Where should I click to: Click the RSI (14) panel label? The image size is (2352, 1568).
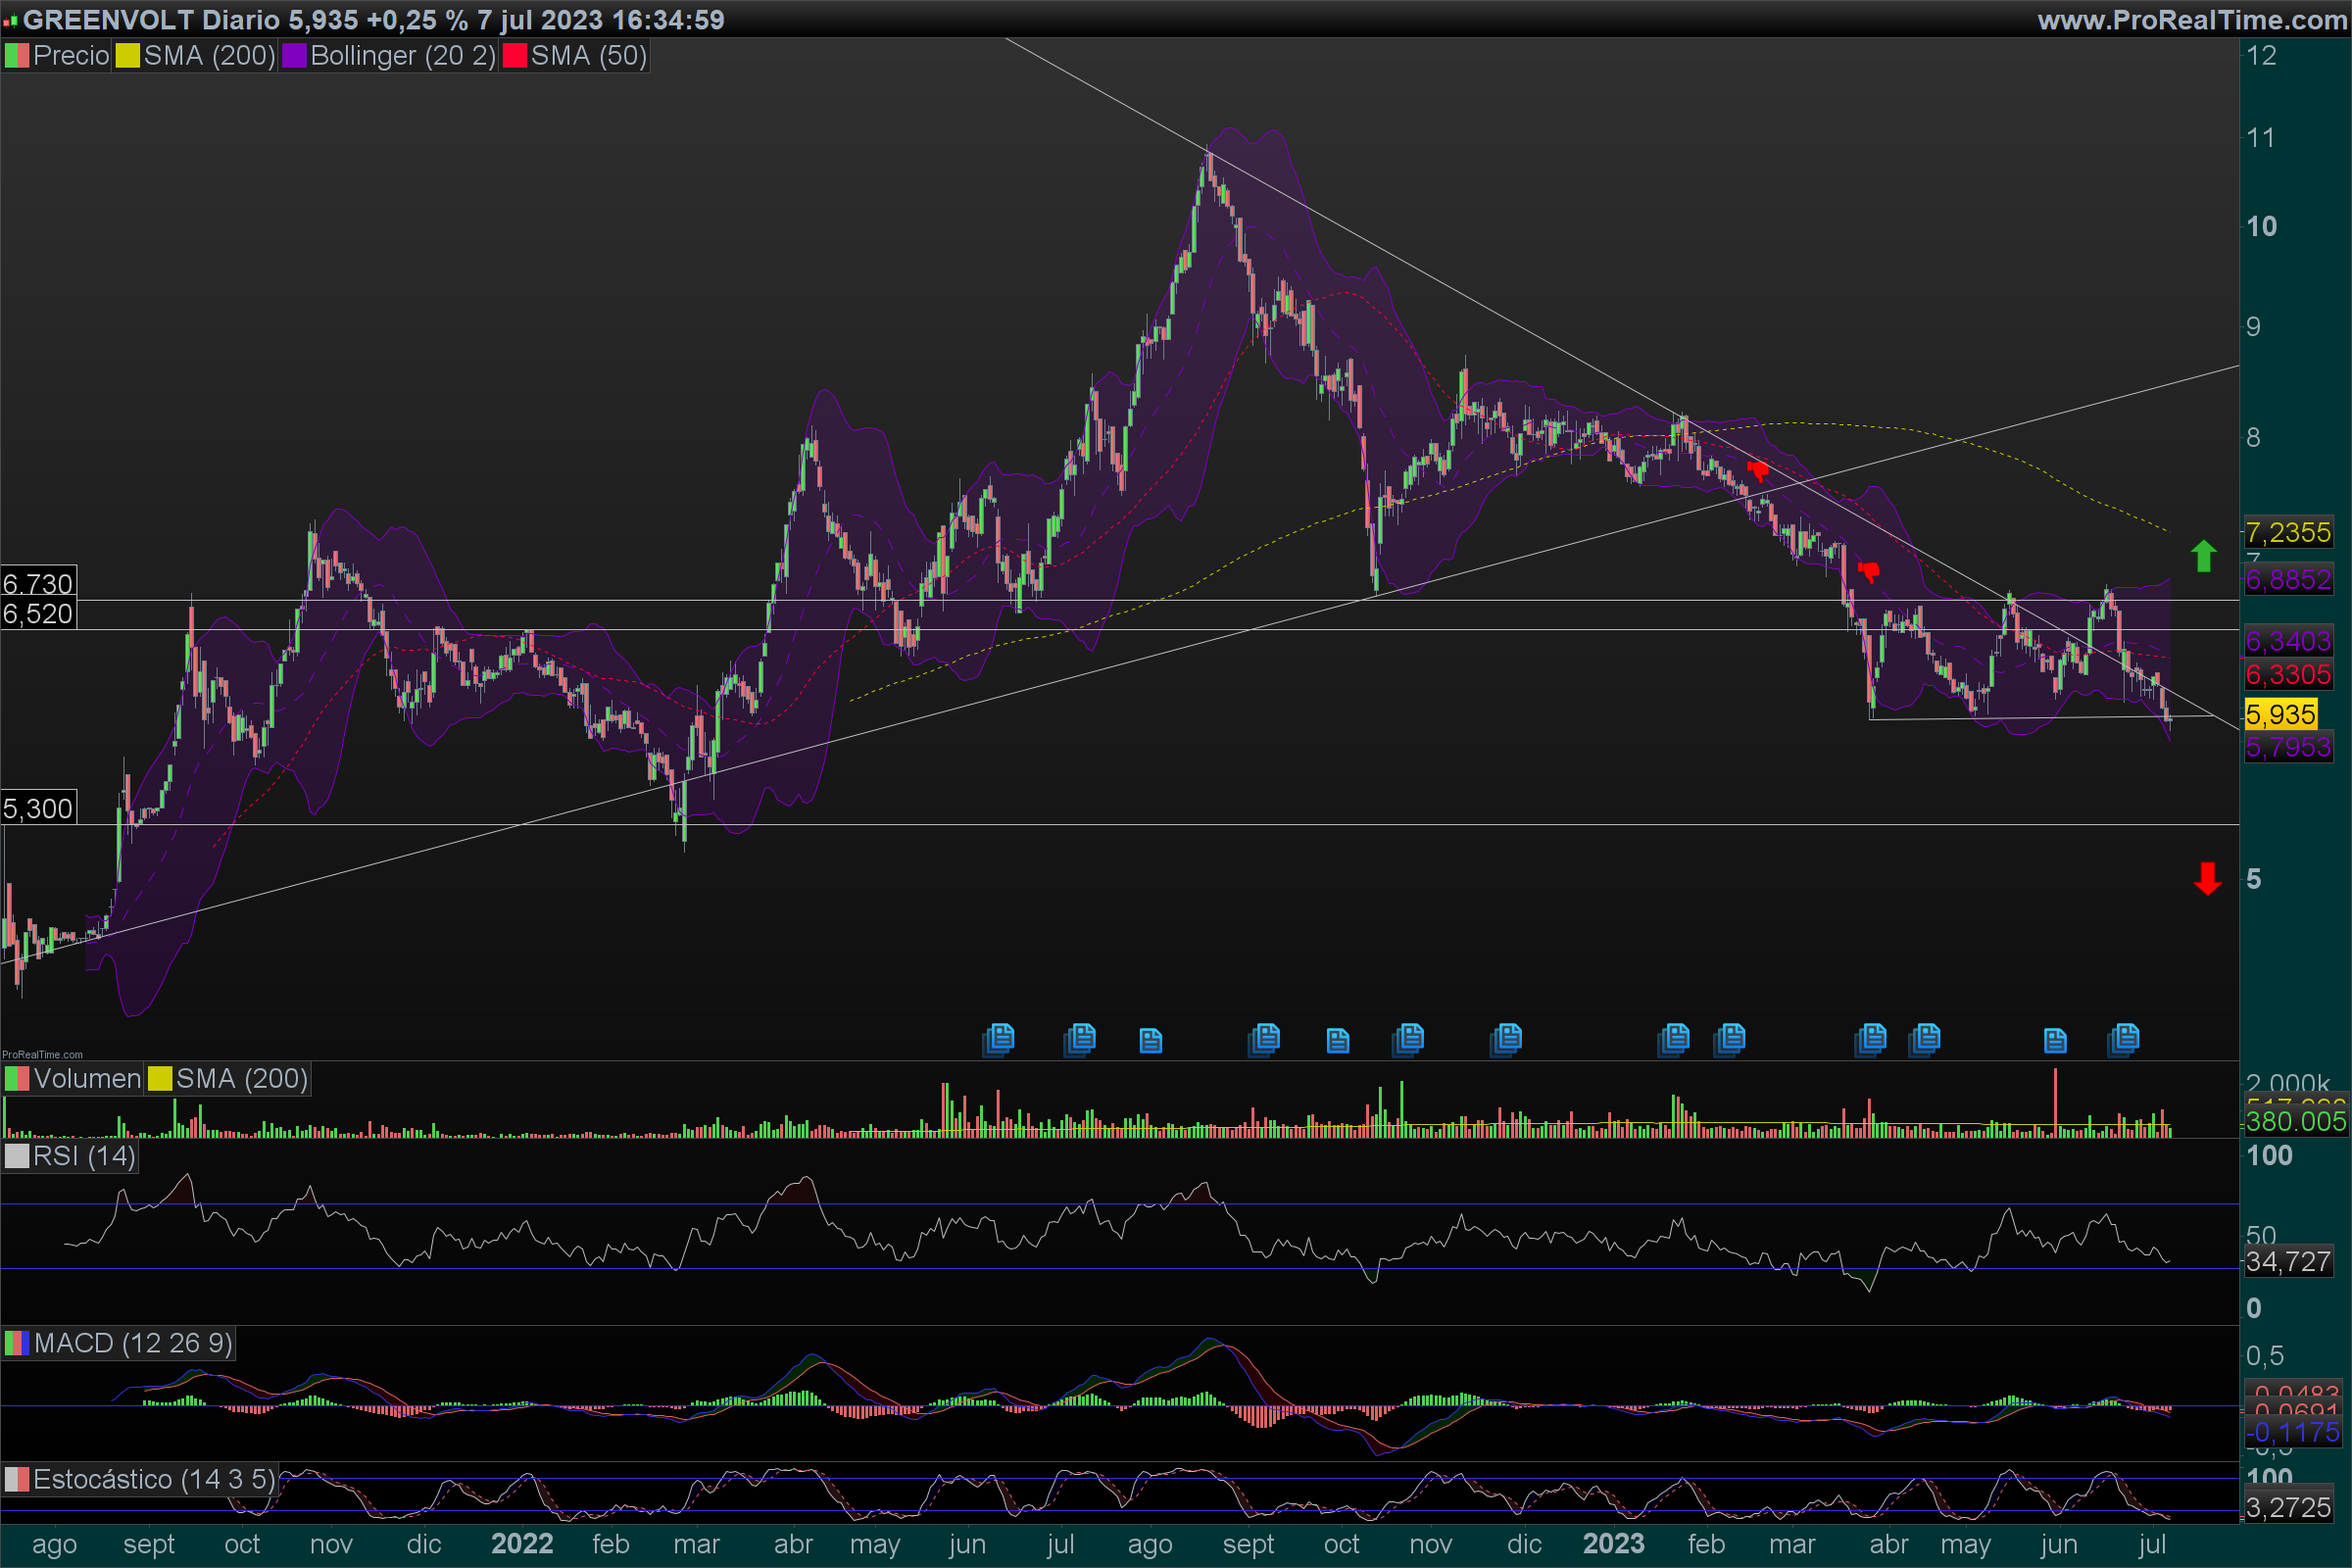[x=83, y=1156]
